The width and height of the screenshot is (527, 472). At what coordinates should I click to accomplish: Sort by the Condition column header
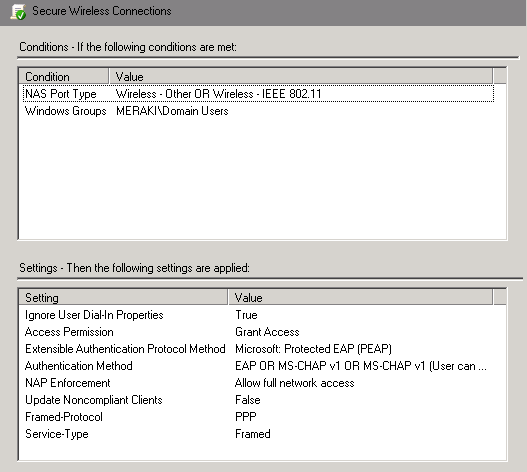pyautogui.click(x=64, y=77)
